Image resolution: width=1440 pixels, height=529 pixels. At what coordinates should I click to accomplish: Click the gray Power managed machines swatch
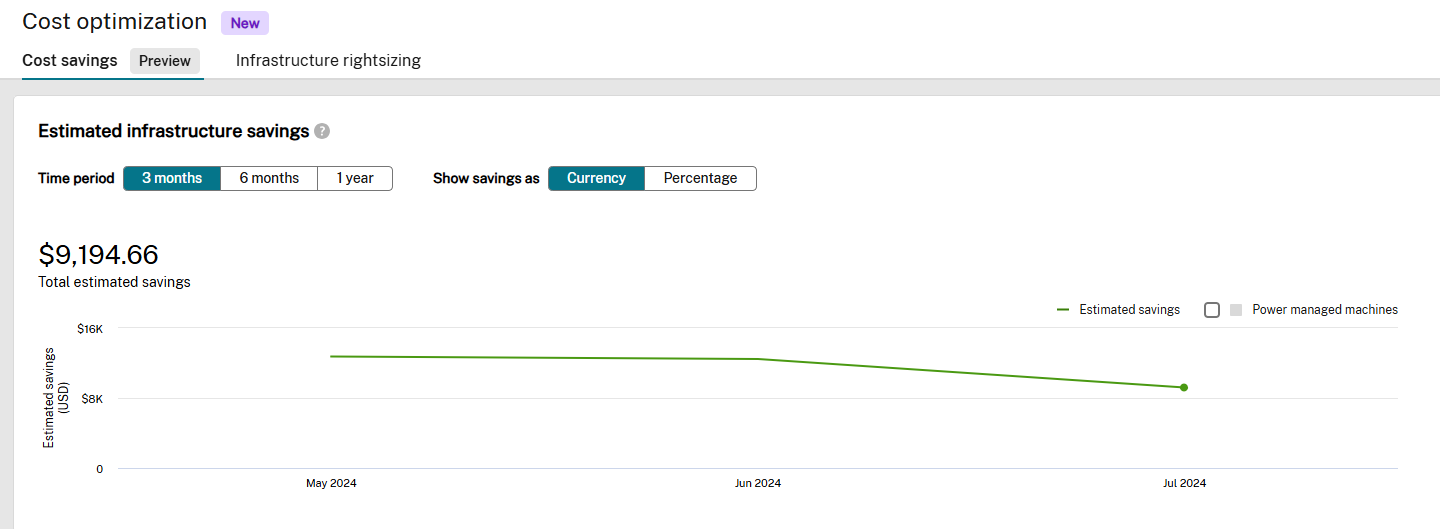pyautogui.click(x=1236, y=310)
